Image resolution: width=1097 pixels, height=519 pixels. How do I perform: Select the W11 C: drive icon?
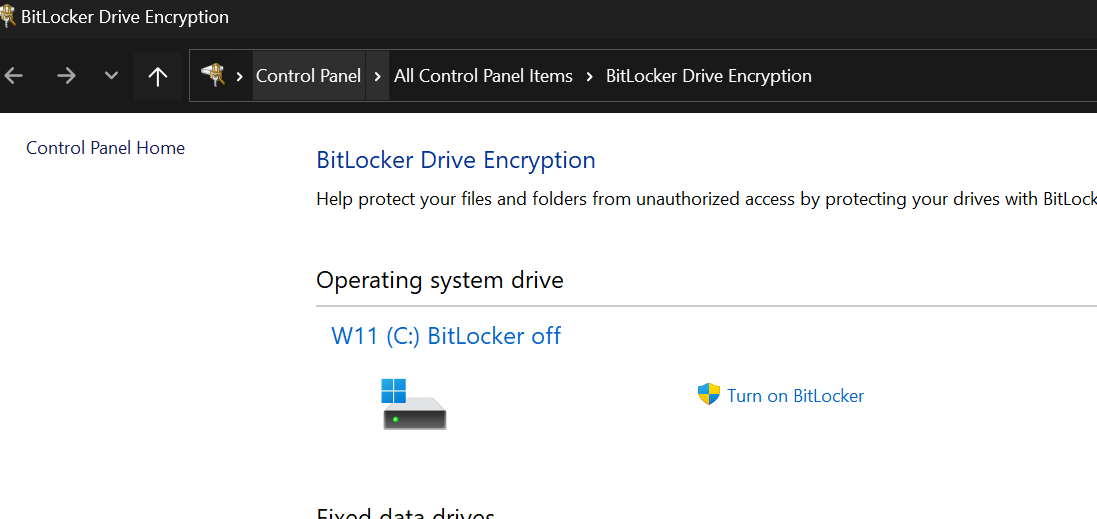[x=414, y=404]
